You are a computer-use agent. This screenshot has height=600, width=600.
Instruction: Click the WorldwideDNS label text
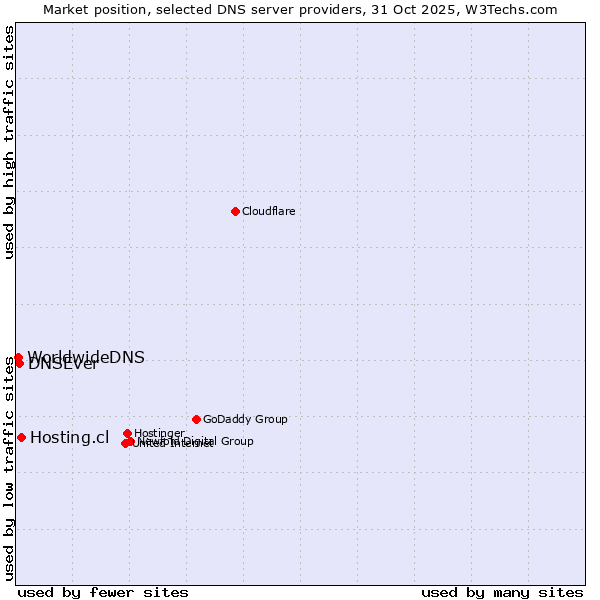[x=86, y=357]
